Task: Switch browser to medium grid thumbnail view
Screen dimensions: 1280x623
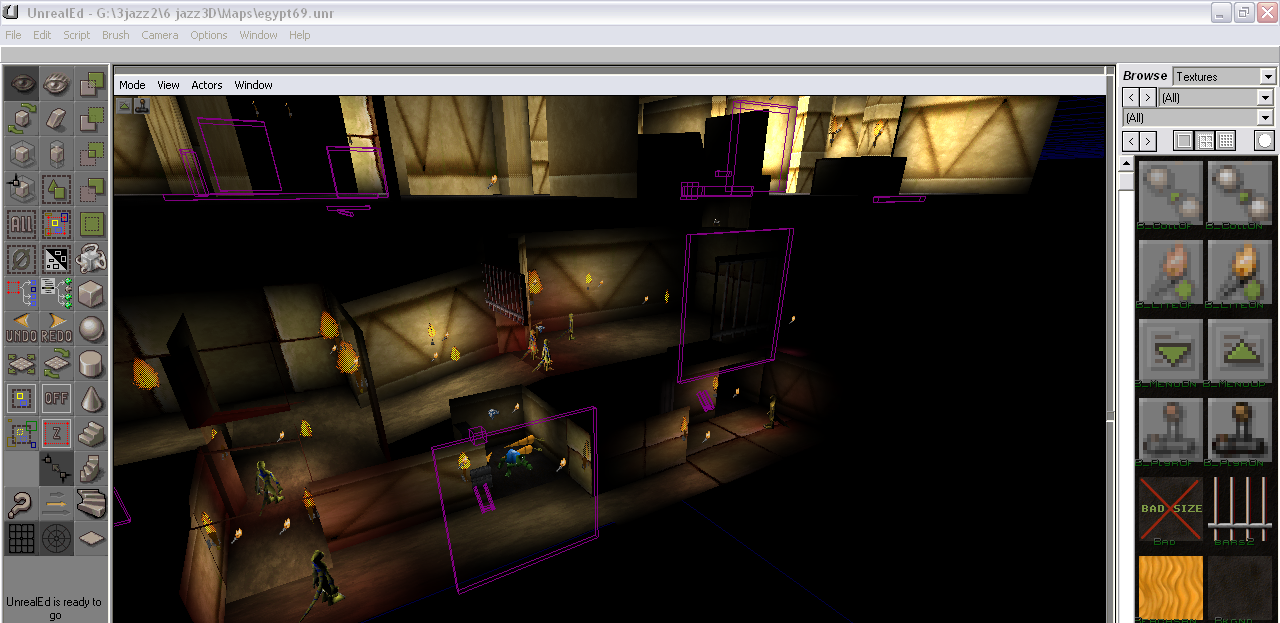Action: [x=1205, y=141]
